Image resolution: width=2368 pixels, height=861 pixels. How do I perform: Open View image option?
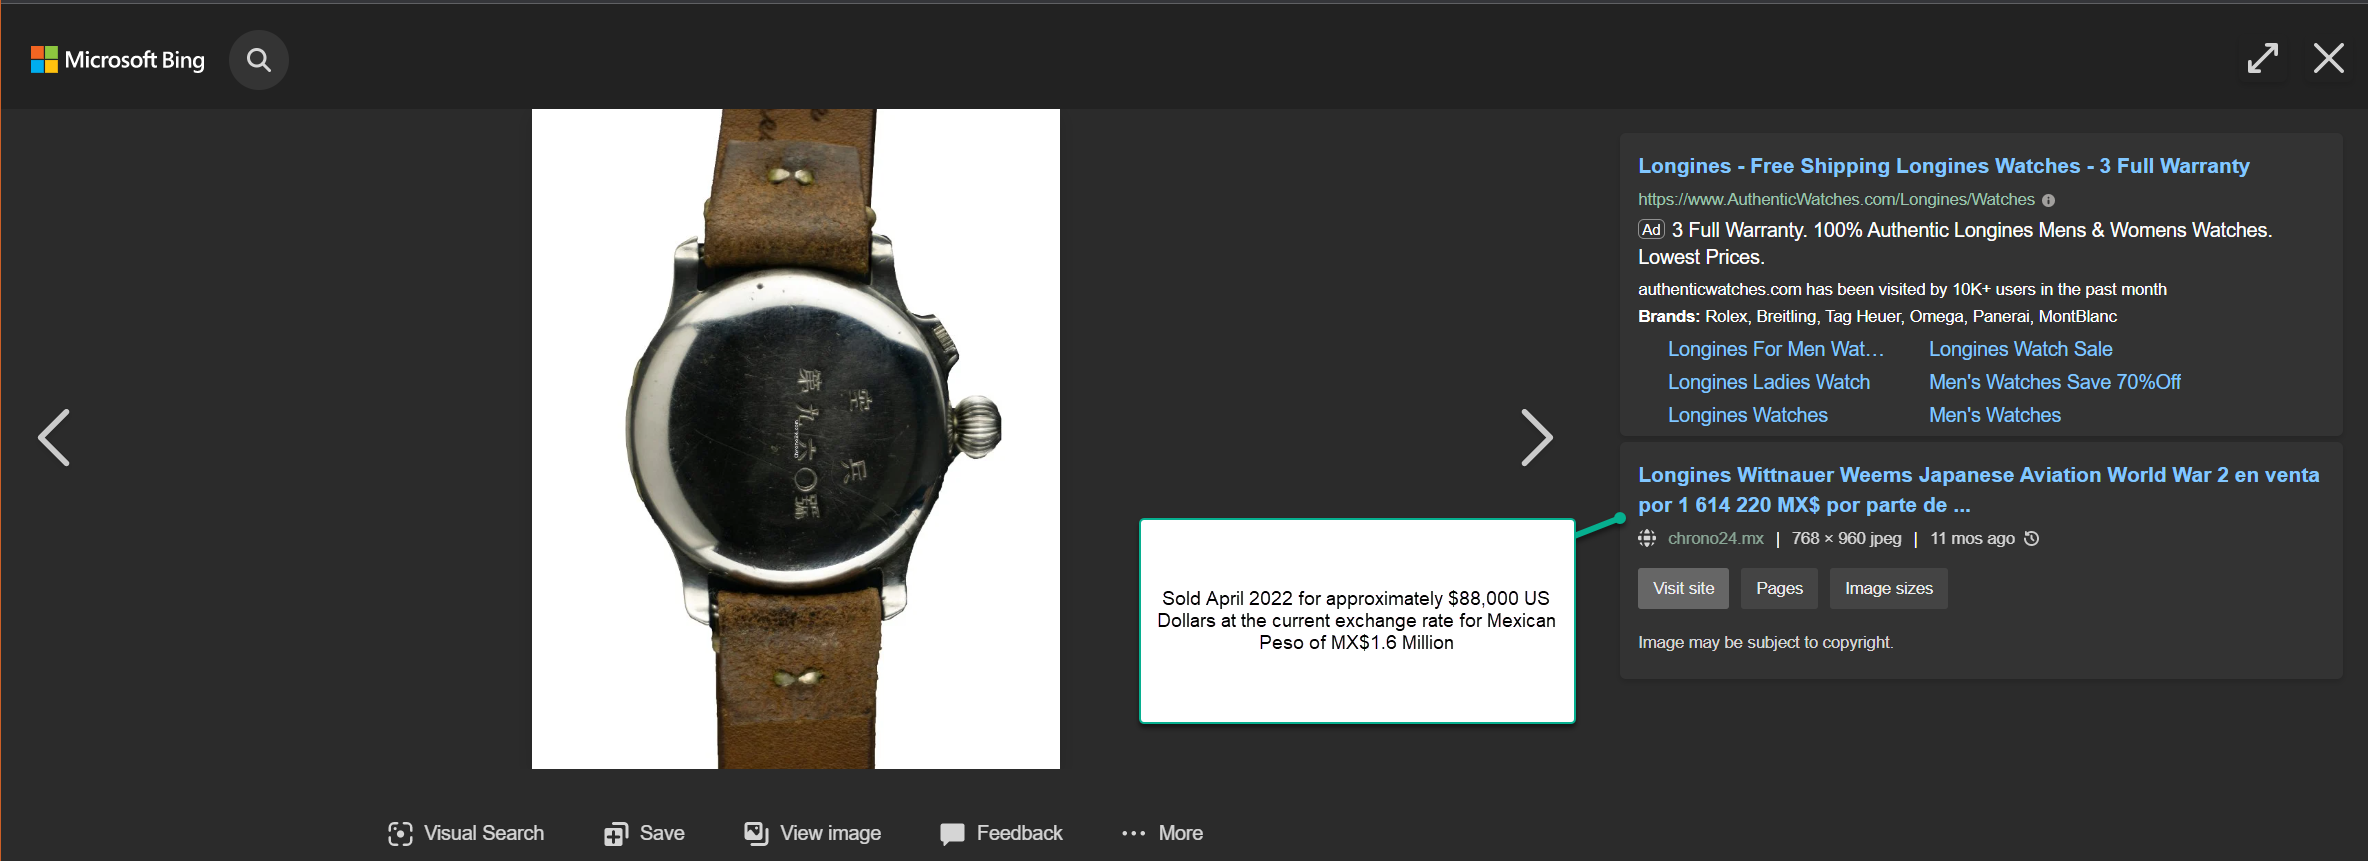click(812, 833)
